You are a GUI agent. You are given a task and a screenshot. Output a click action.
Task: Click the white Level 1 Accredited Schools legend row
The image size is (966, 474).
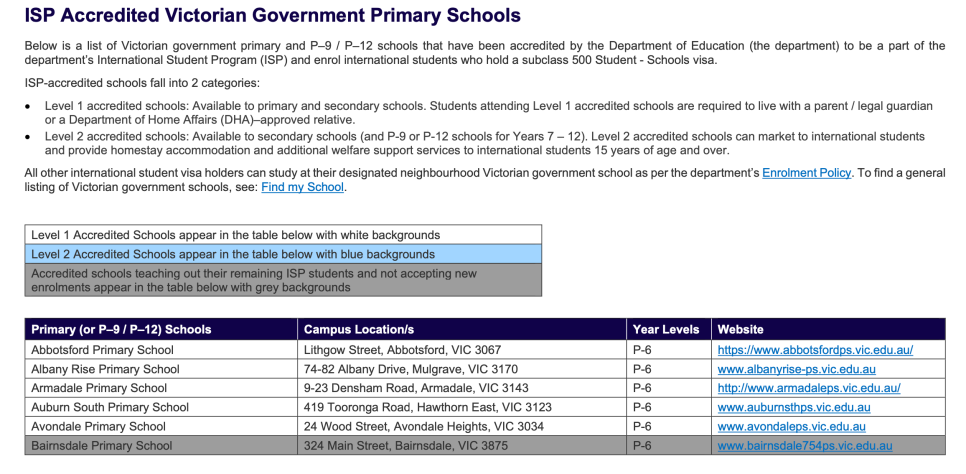[x=283, y=235]
